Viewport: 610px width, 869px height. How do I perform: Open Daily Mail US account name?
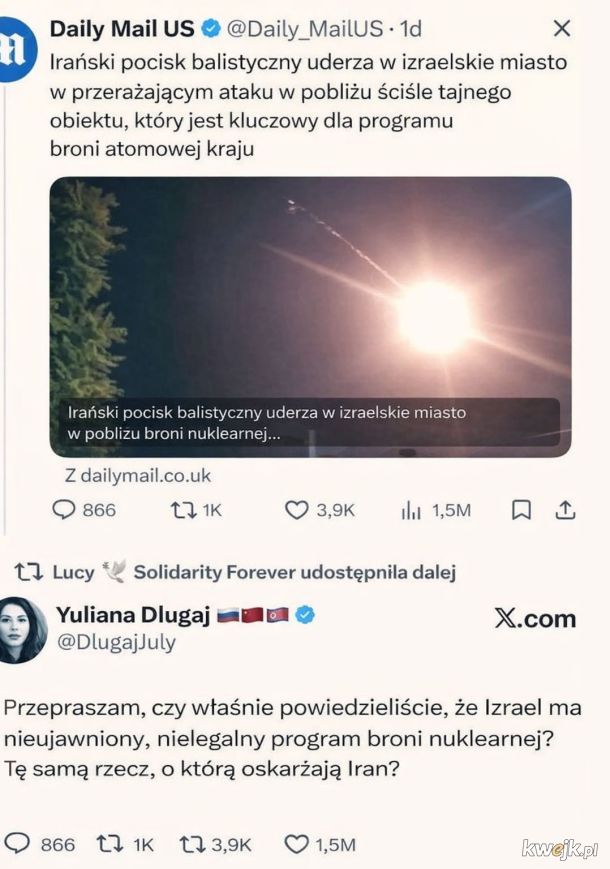pyautogui.click(x=122, y=28)
